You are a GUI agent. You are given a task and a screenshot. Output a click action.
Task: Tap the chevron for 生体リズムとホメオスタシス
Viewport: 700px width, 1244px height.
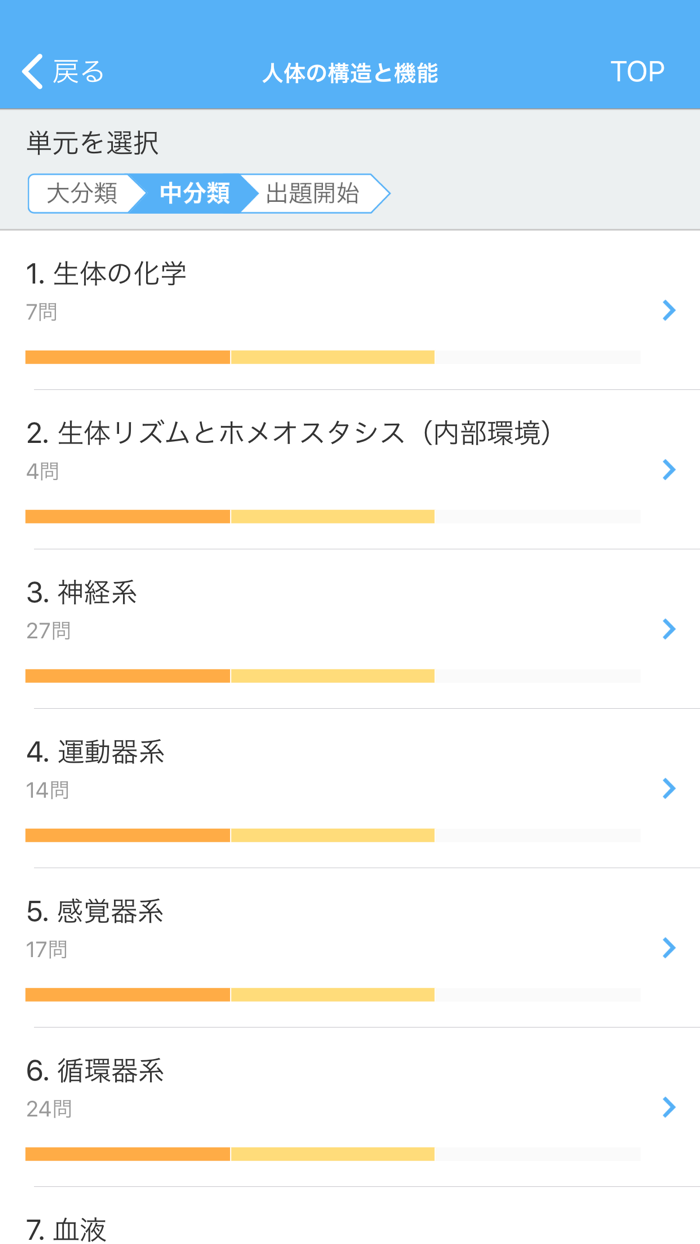point(668,470)
